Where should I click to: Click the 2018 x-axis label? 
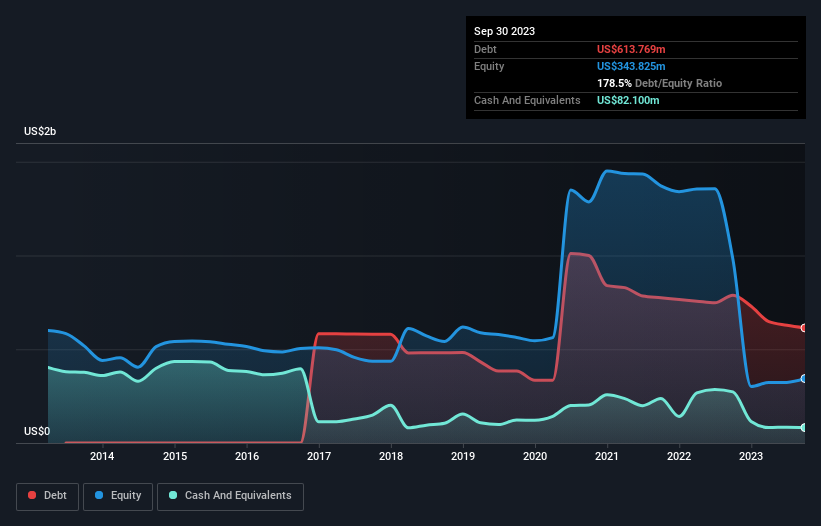391,456
